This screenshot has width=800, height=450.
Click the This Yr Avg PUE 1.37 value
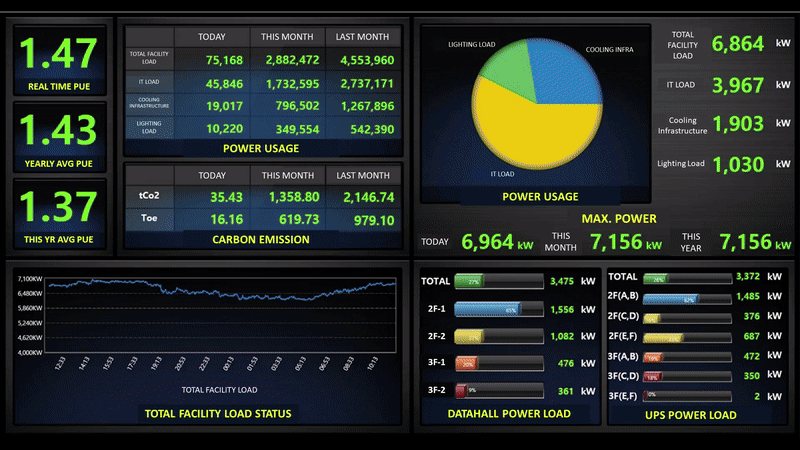[59, 207]
